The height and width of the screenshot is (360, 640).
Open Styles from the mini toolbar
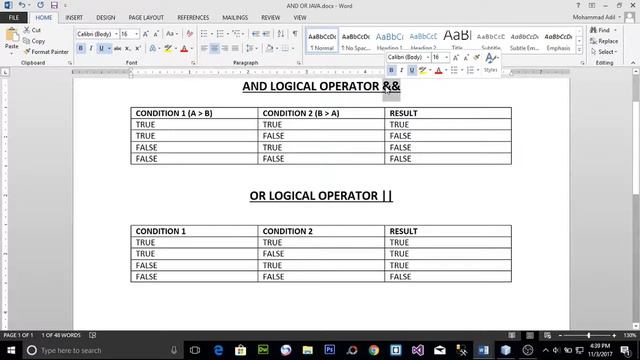pos(491,63)
